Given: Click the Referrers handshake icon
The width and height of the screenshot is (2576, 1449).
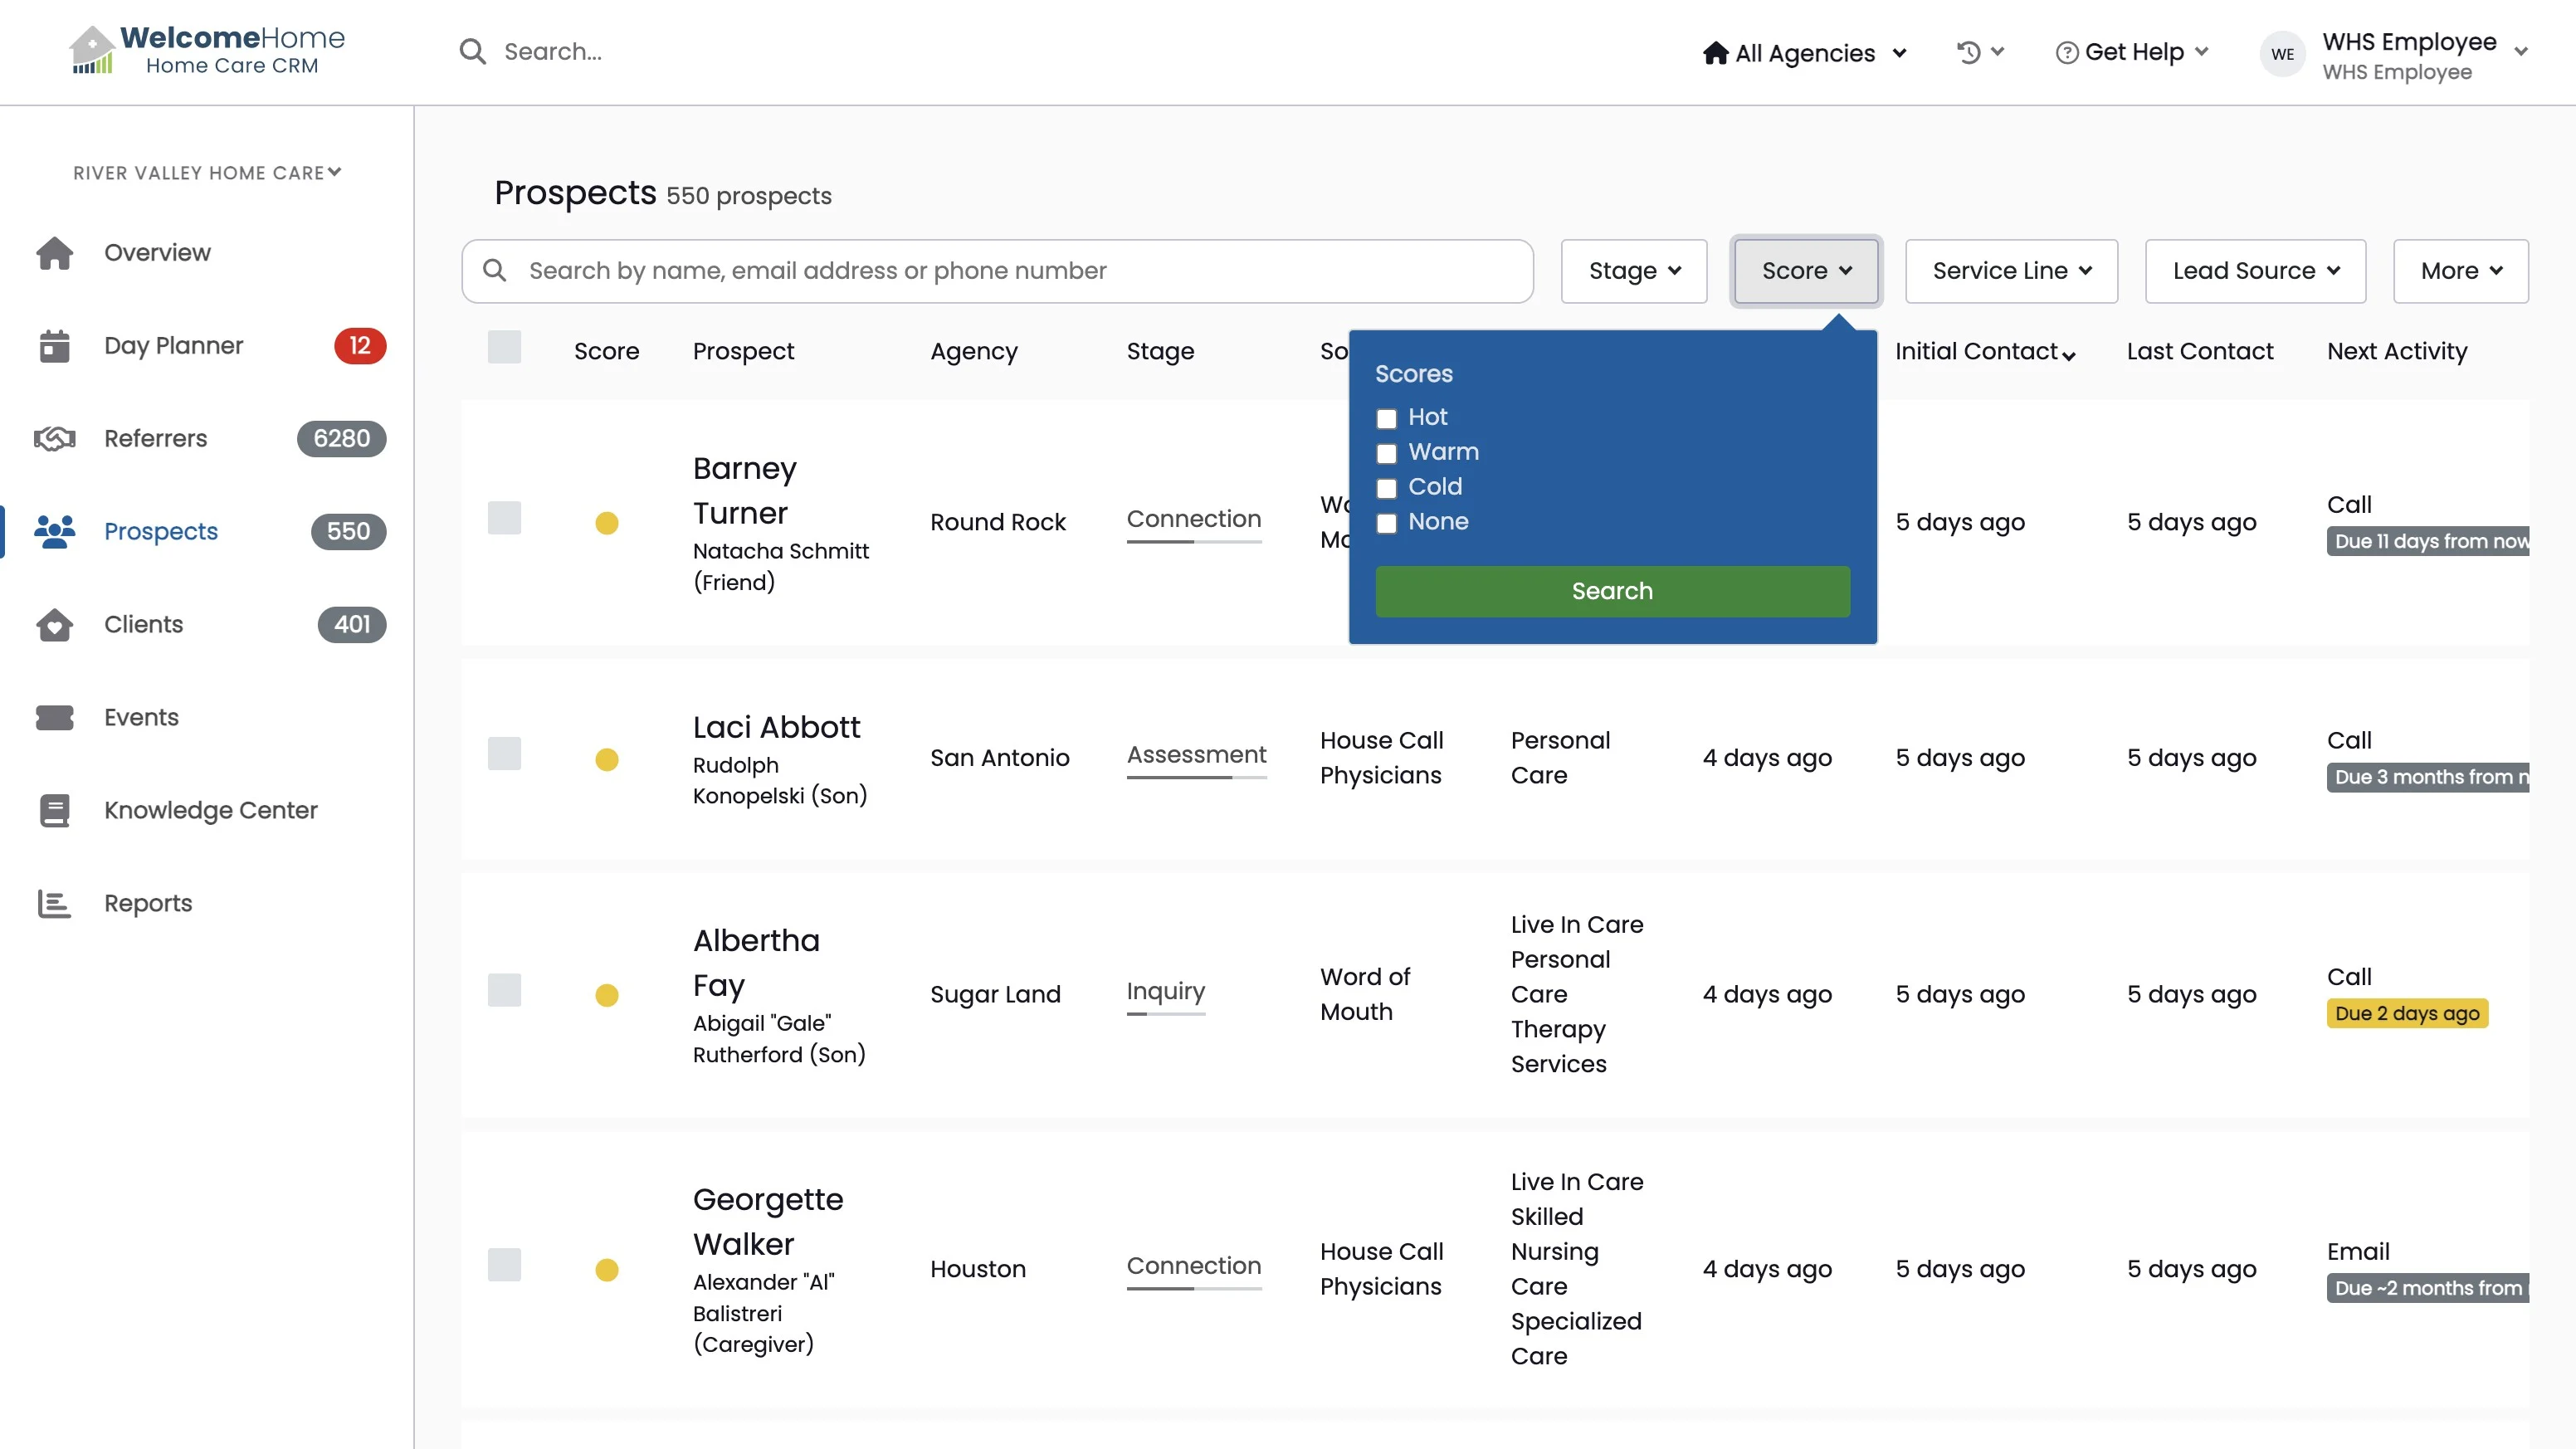Looking at the screenshot, I should pos(54,439).
